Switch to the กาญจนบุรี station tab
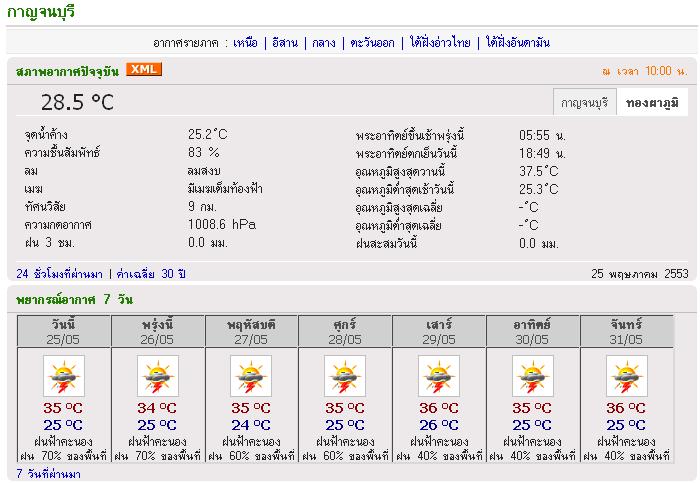Screen dimensions: 700x483 tap(584, 103)
